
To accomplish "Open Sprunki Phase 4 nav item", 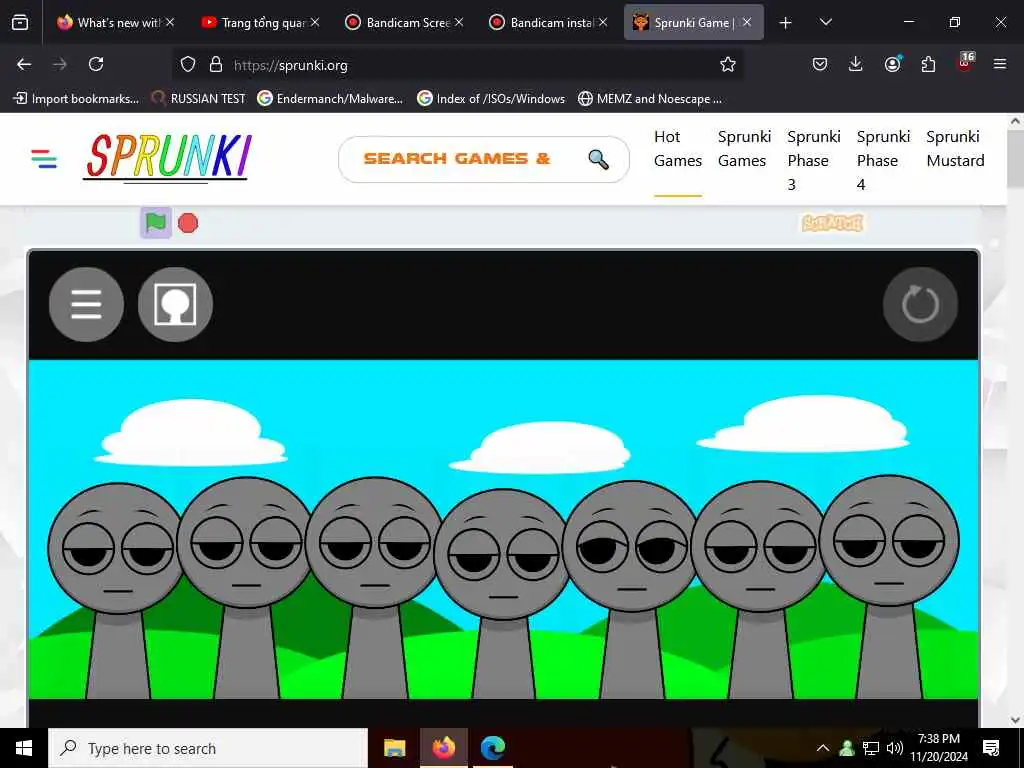I will 883,161.
